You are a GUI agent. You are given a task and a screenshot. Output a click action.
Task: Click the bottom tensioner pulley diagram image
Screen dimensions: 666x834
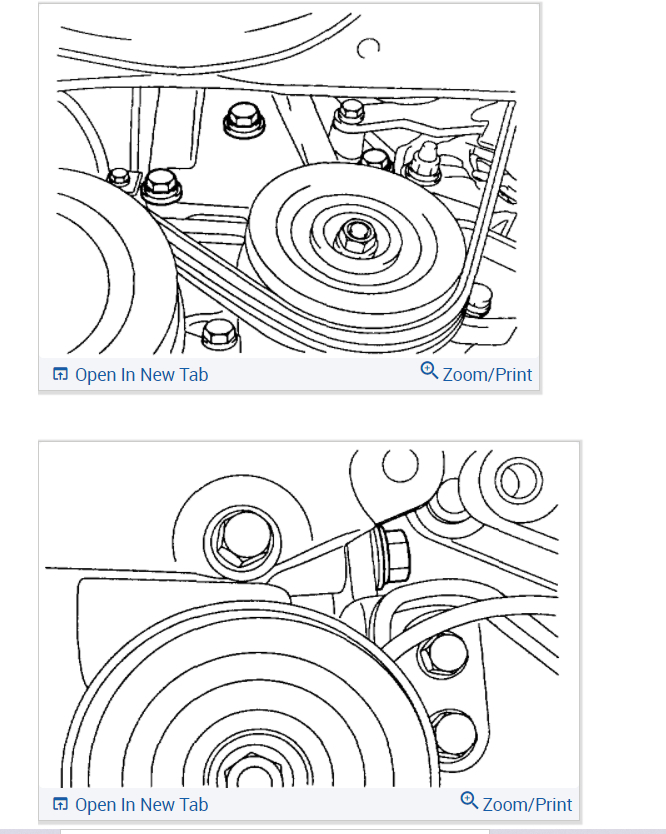[309, 614]
